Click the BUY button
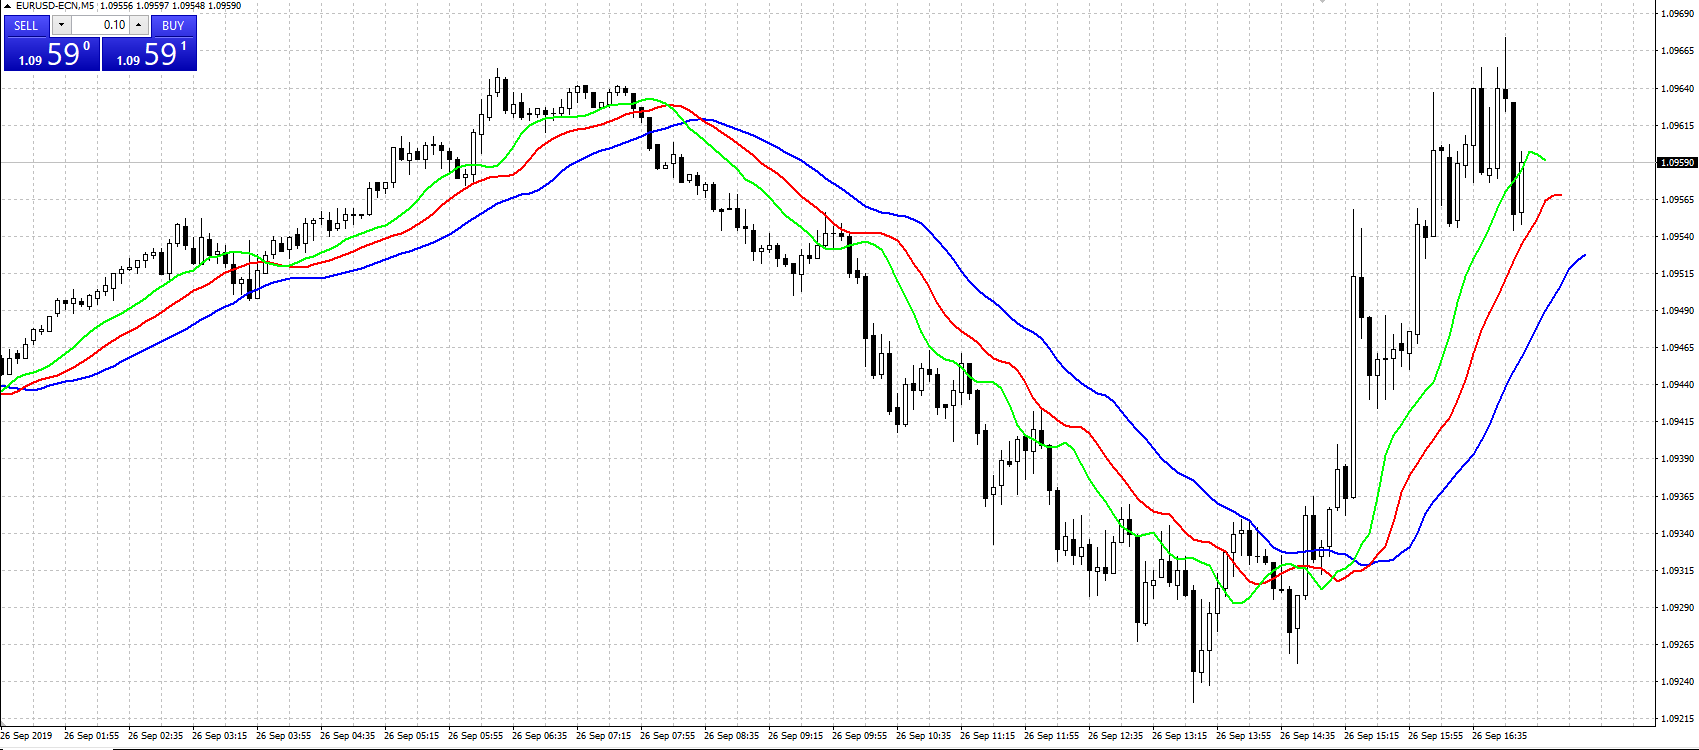1699x750 pixels. click(173, 25)
